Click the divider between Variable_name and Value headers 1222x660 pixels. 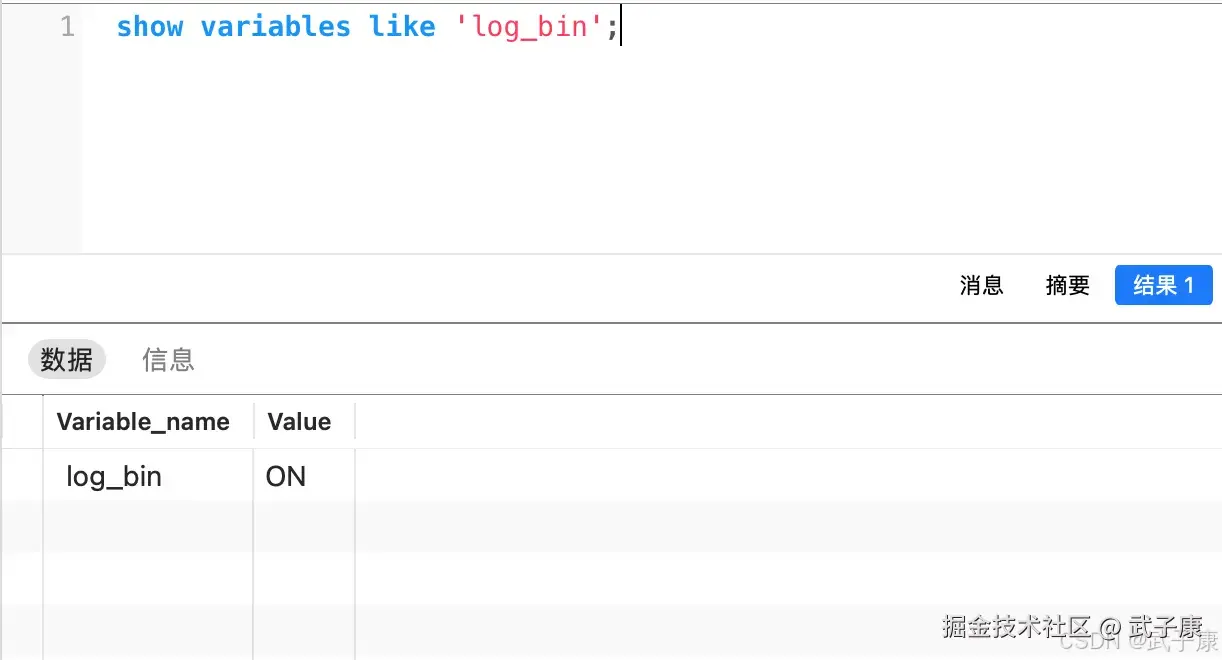click(254, 422)
